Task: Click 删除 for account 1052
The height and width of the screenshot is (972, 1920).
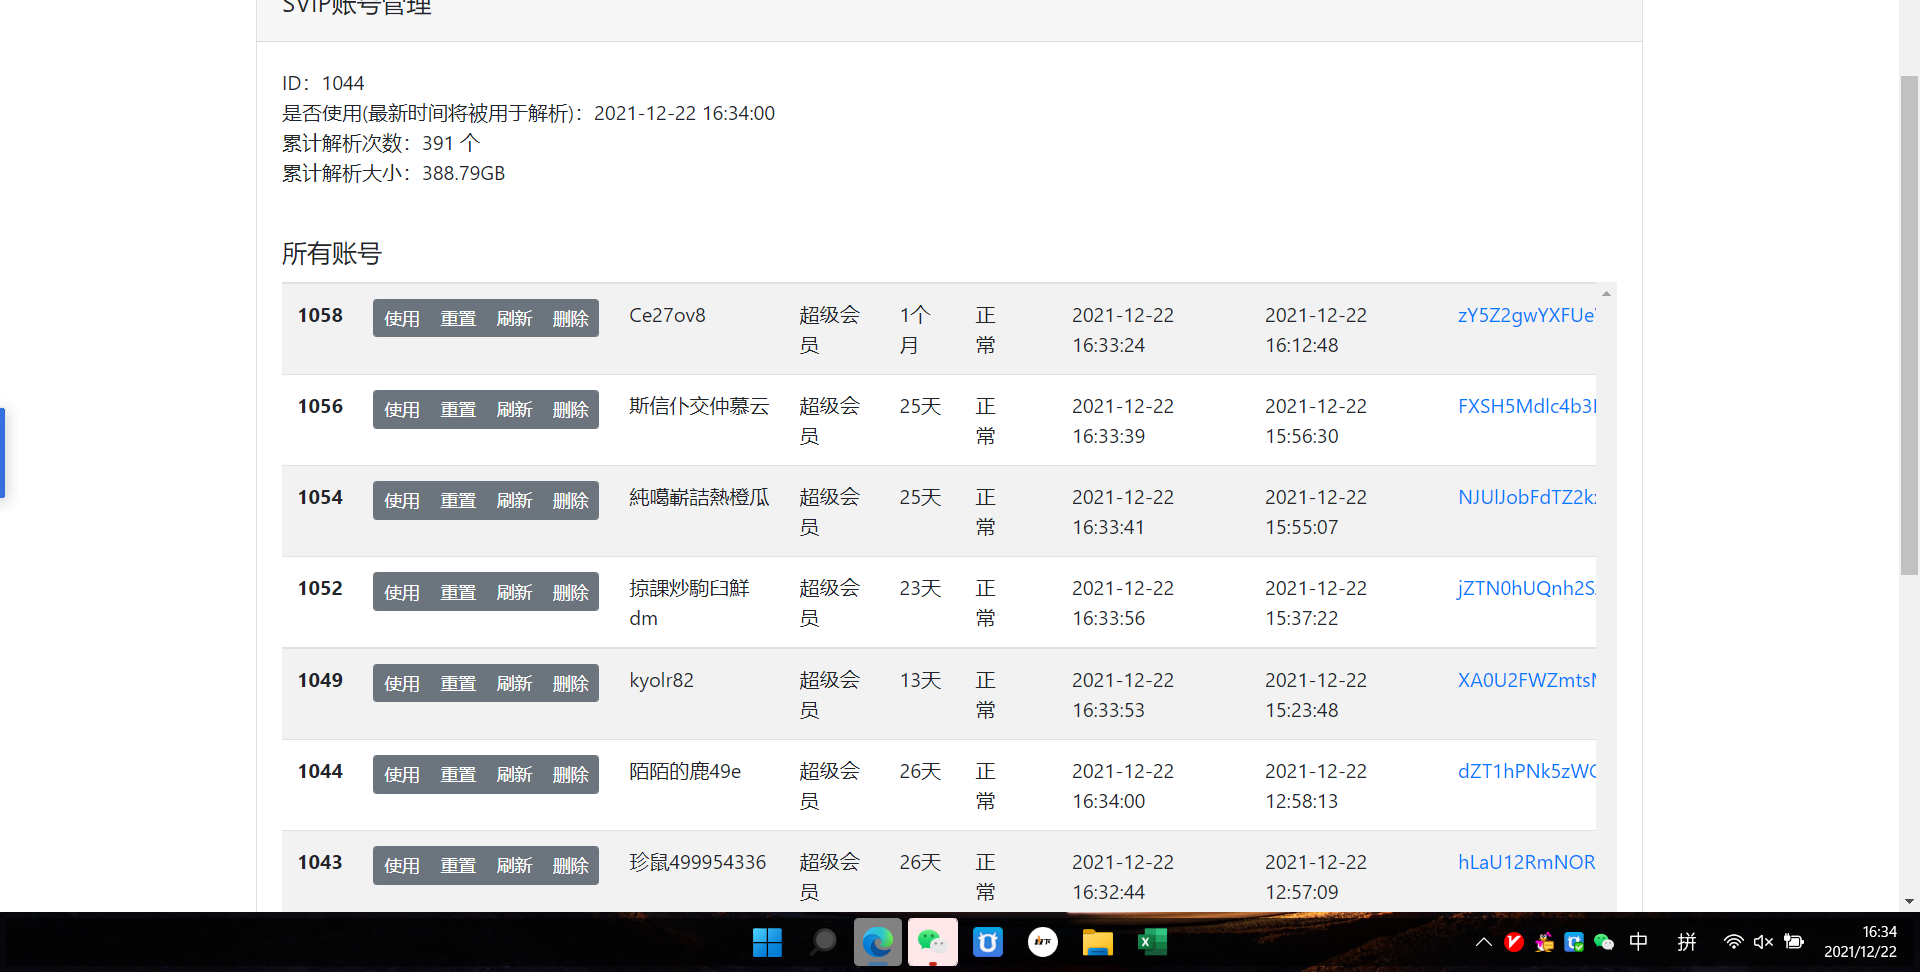Action: click(x=571, y=592)
